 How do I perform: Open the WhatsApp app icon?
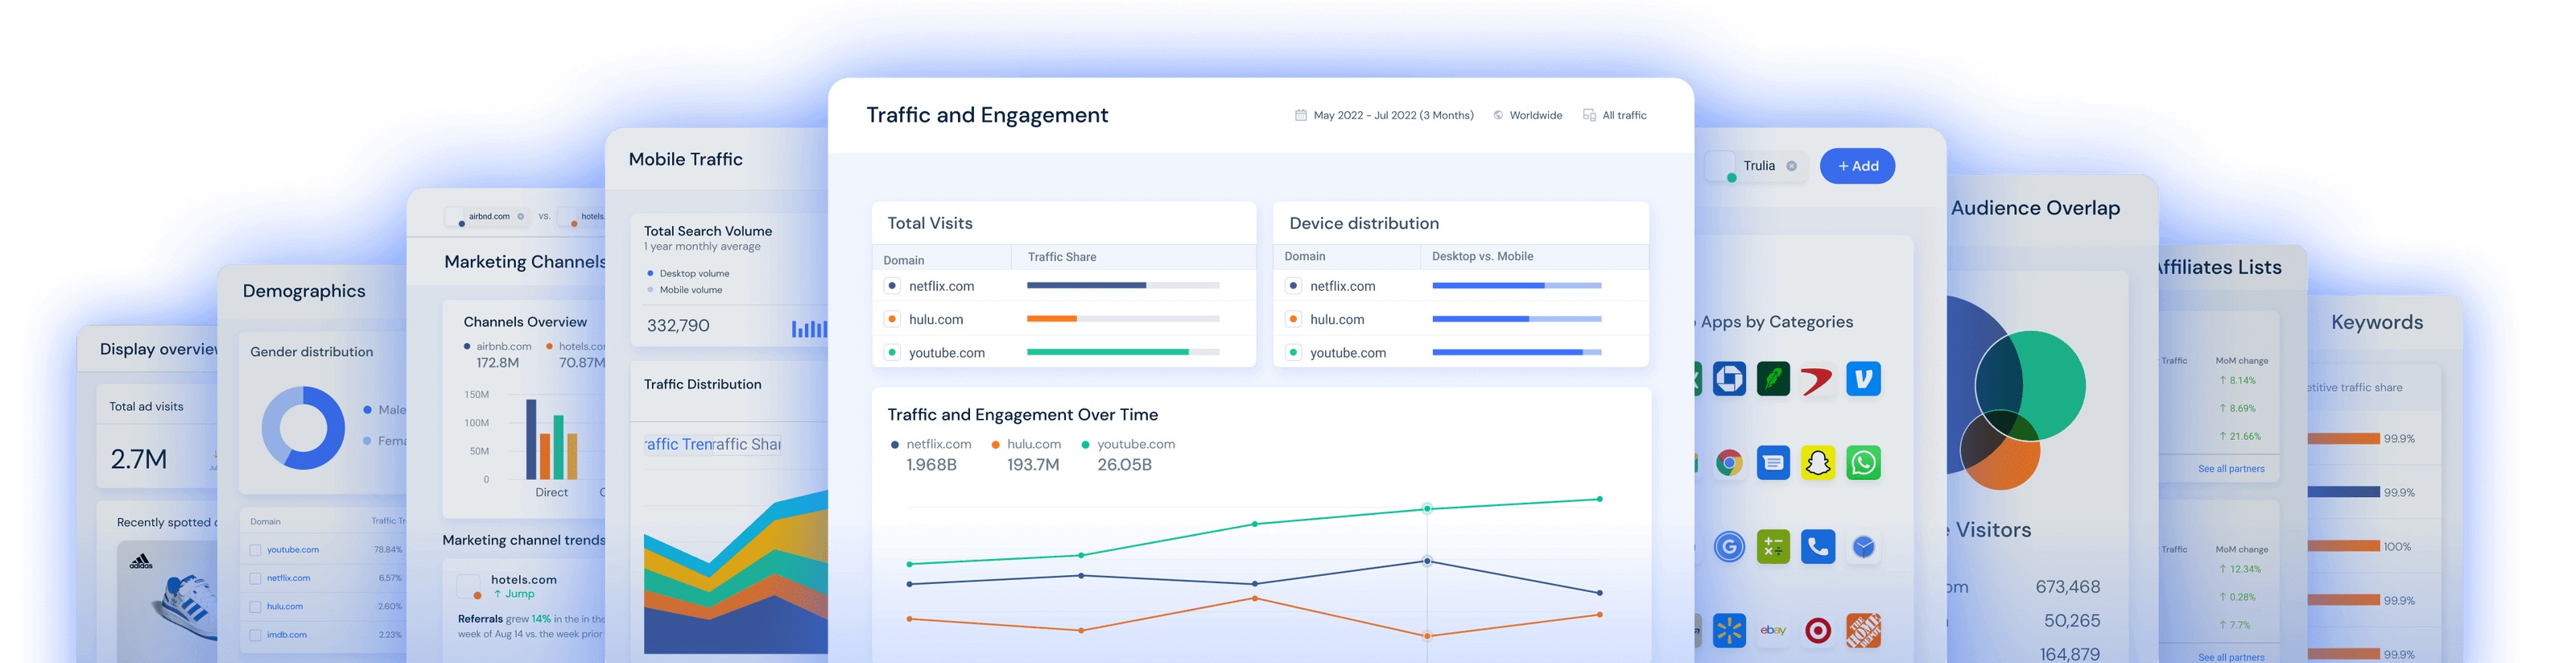[1863, 463]
